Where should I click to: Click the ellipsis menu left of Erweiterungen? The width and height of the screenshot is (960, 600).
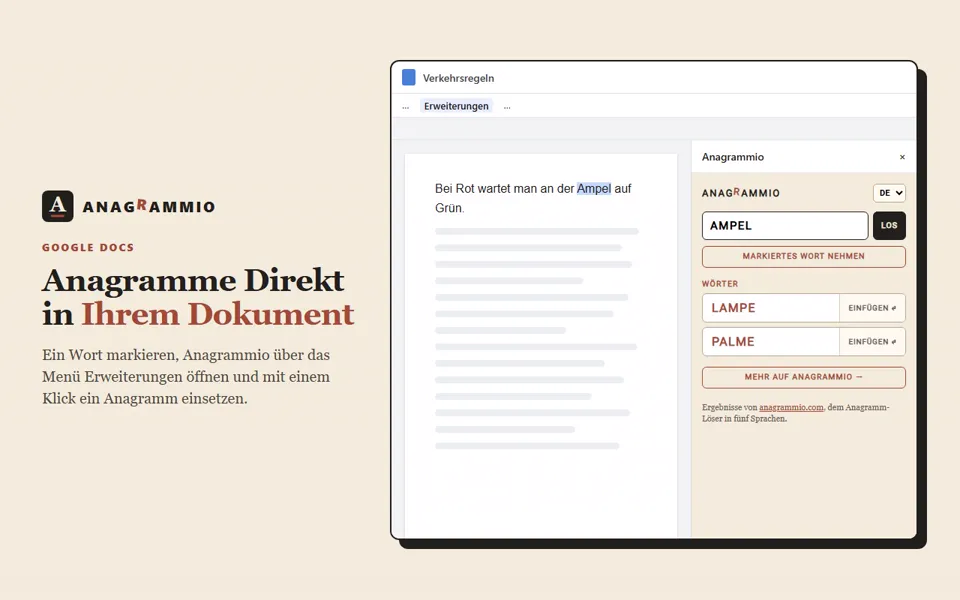click(x=405, y=107)
